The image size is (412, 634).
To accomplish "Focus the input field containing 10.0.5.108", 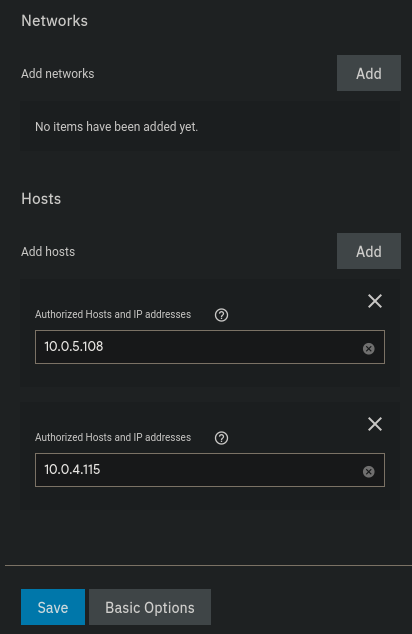I will pos(210,347).
